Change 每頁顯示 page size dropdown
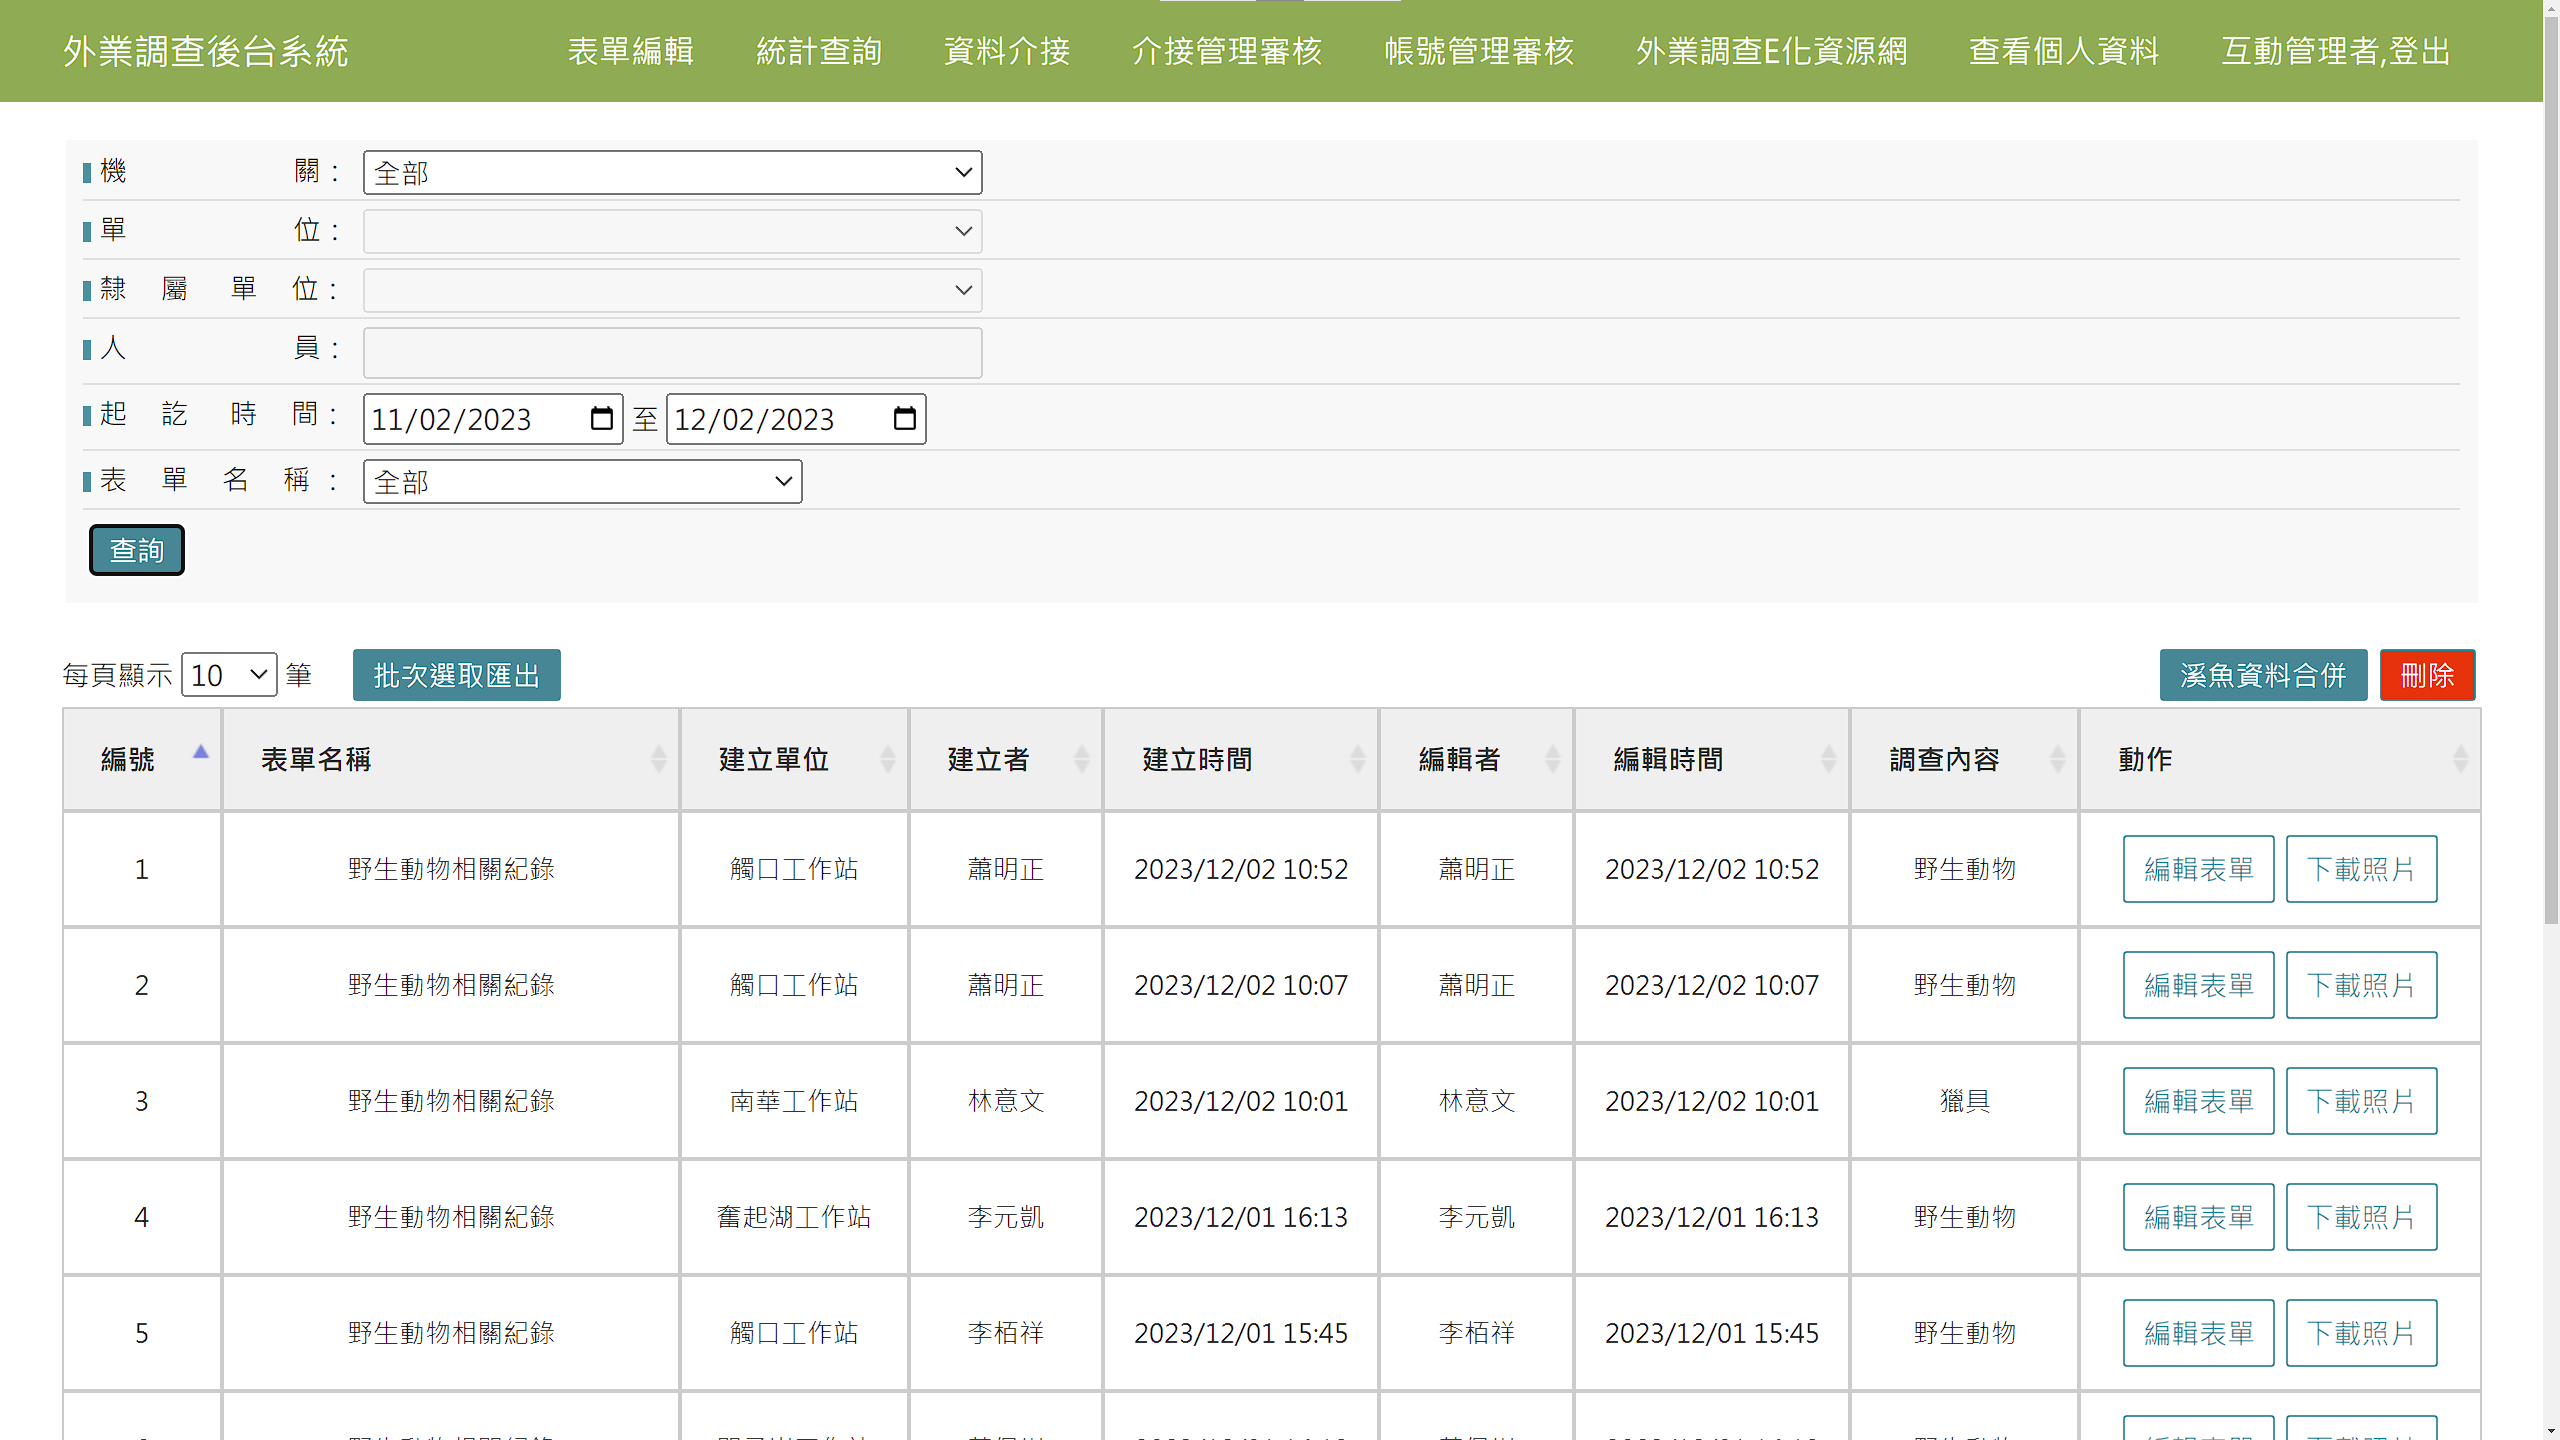Screen dimensions: 2560x1440 point(229,675)
